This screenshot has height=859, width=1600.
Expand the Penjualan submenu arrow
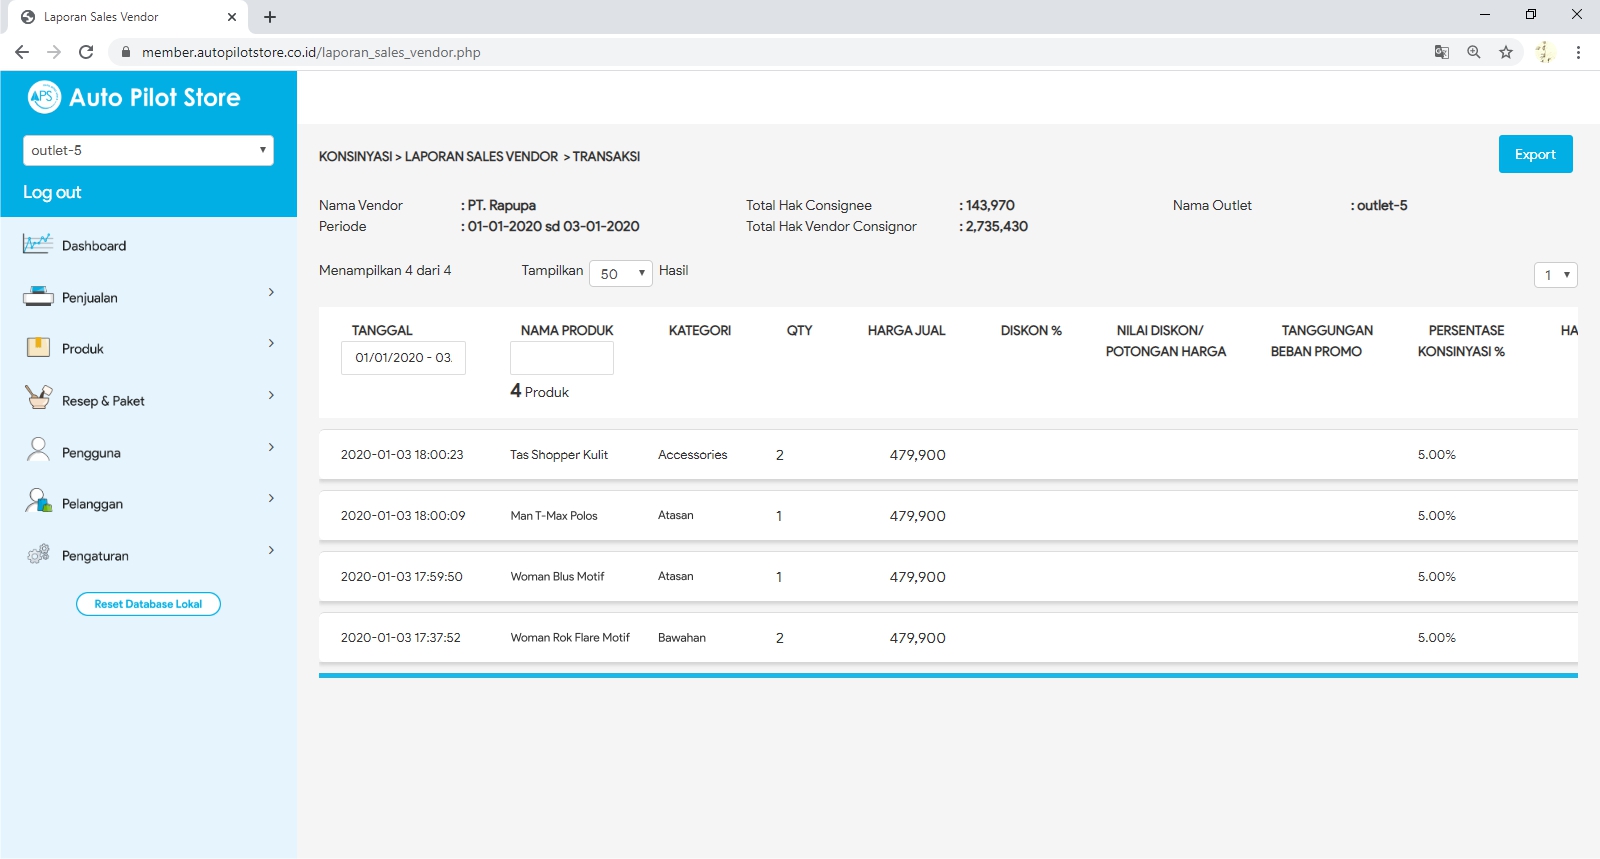pos(271,292)
